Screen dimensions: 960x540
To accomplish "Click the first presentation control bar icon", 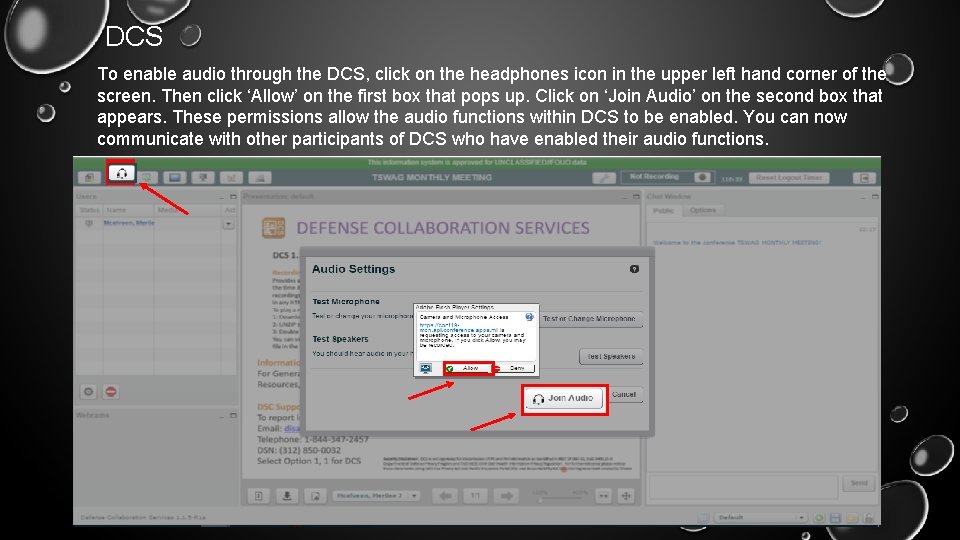I will pyautogui.click(x=259, y=496).
